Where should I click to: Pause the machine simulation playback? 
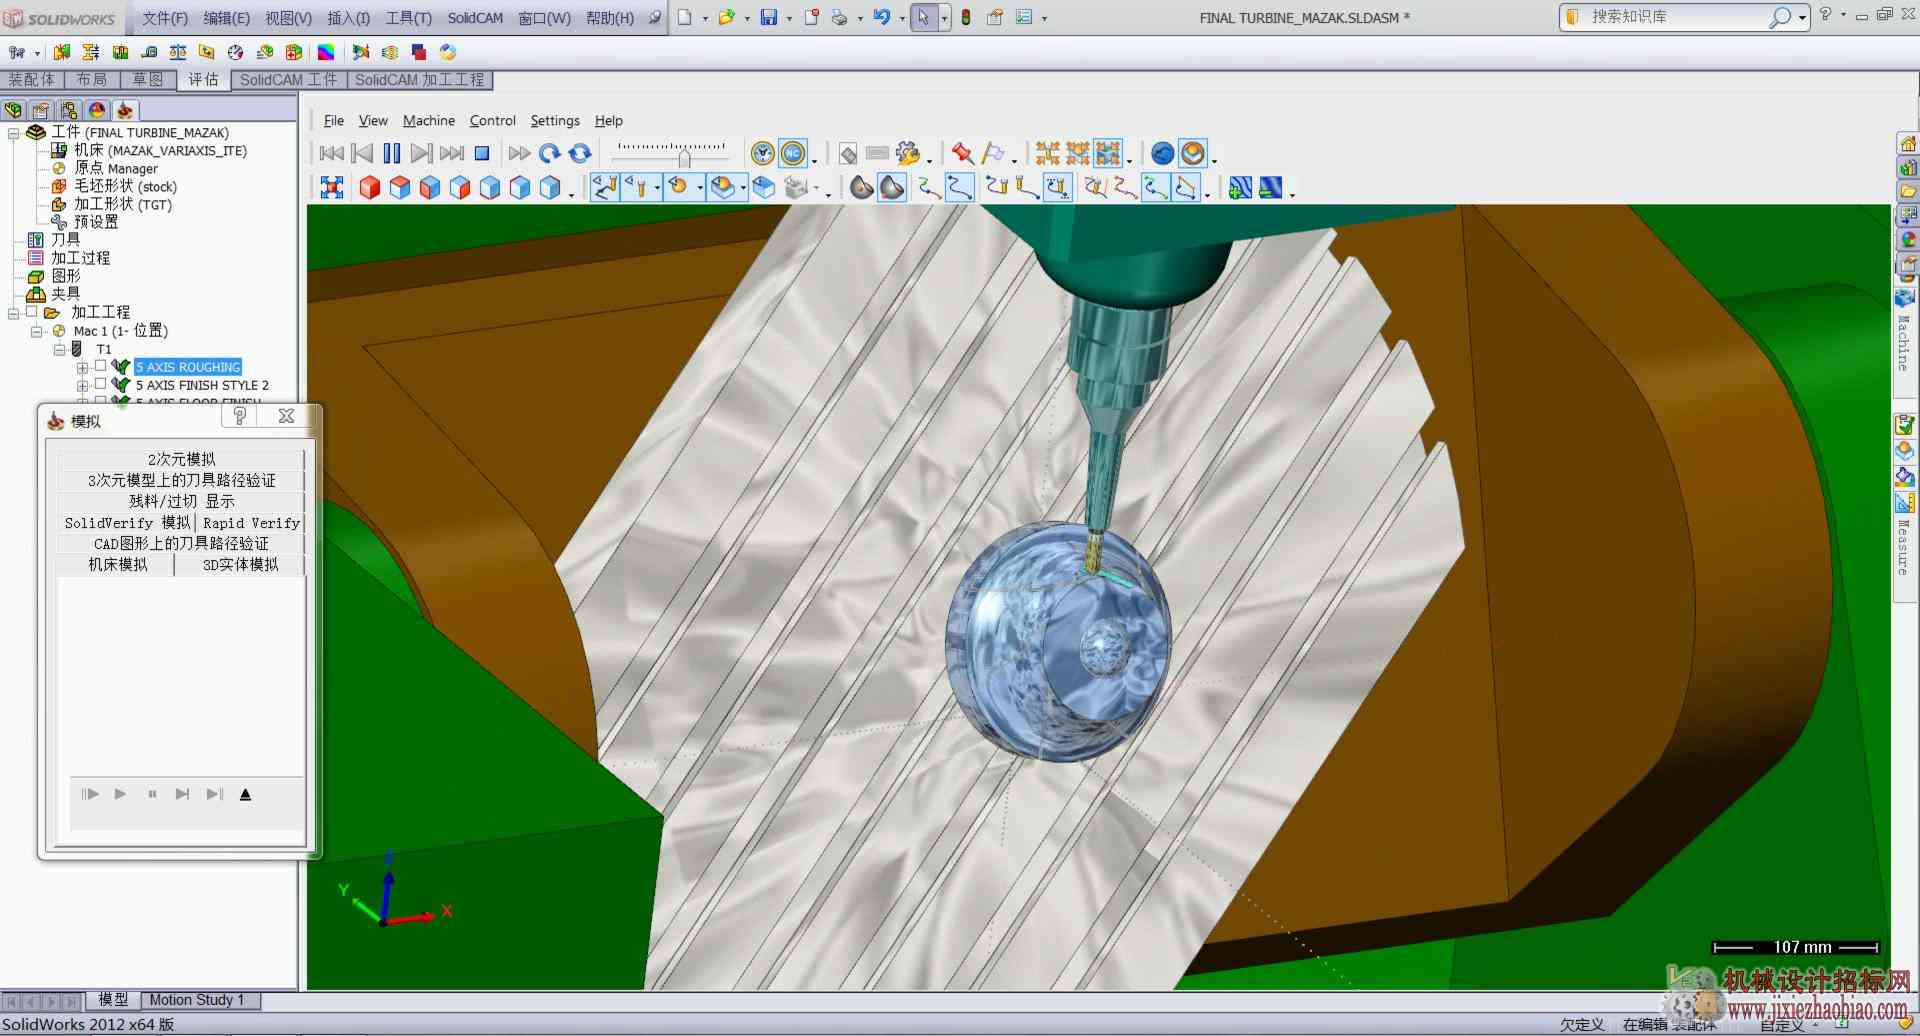[x=392, y=153]
